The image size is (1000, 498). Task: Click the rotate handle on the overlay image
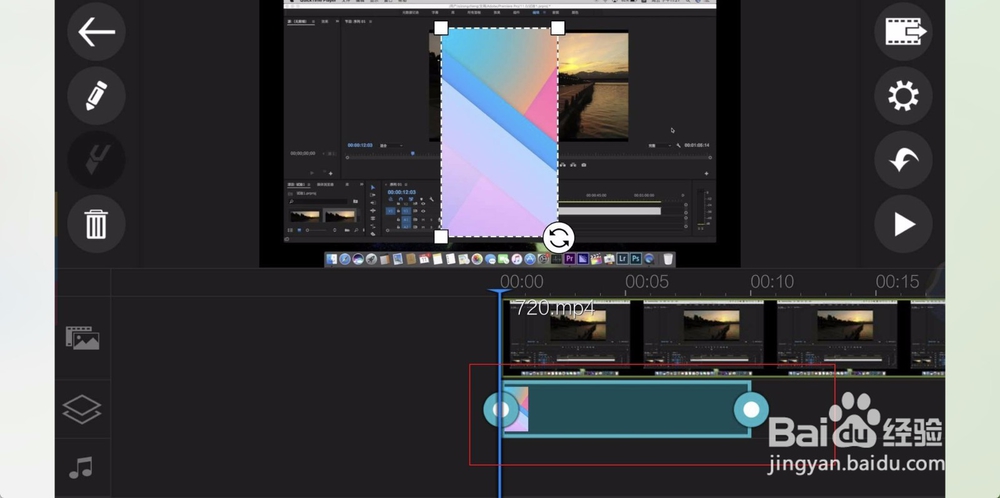559,238
